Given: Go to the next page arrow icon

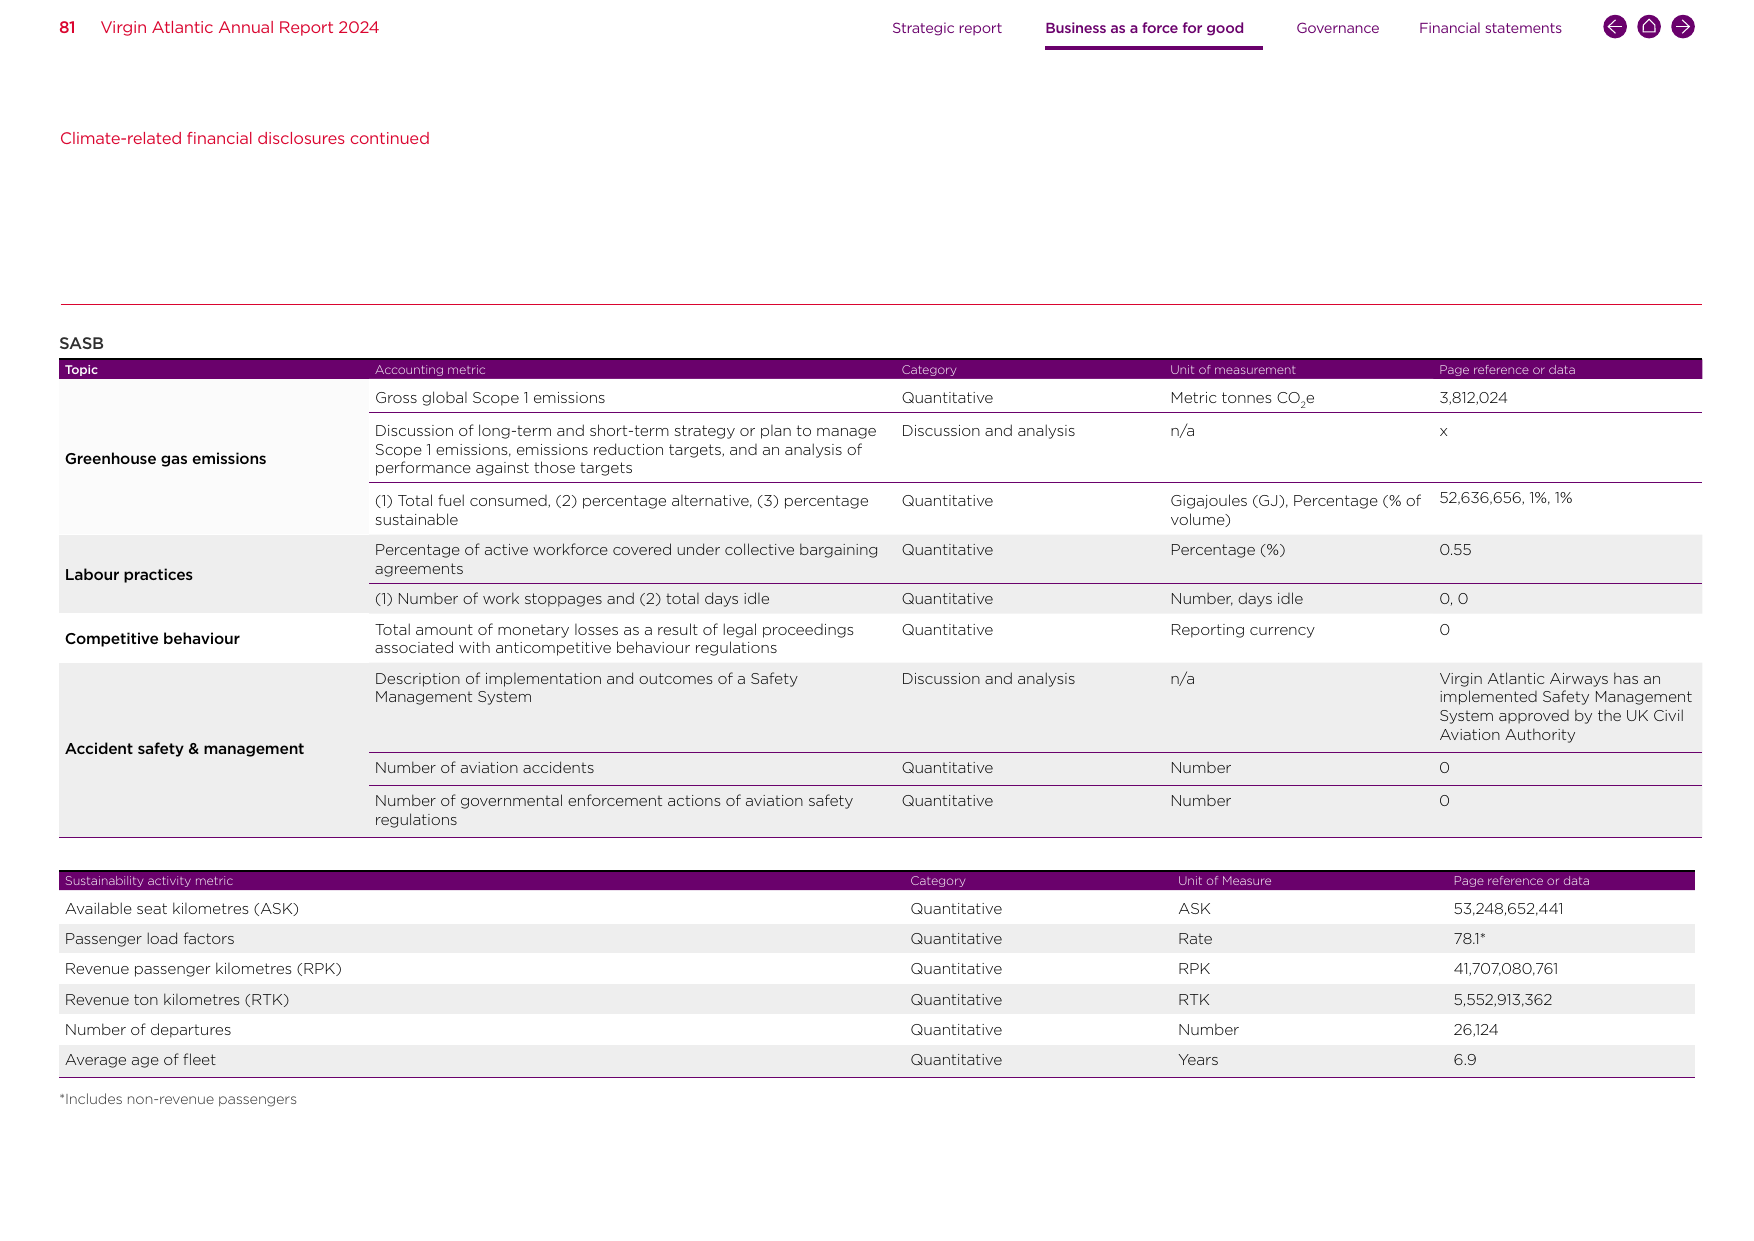Looking at the screenshot, I should click(x=1683, y=27).
